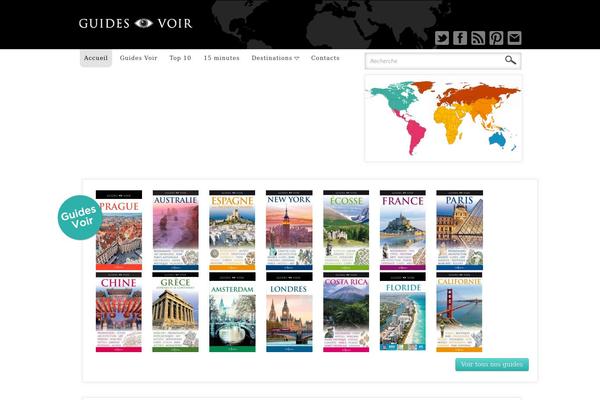Open the Paris guide cover

[460, 230]
